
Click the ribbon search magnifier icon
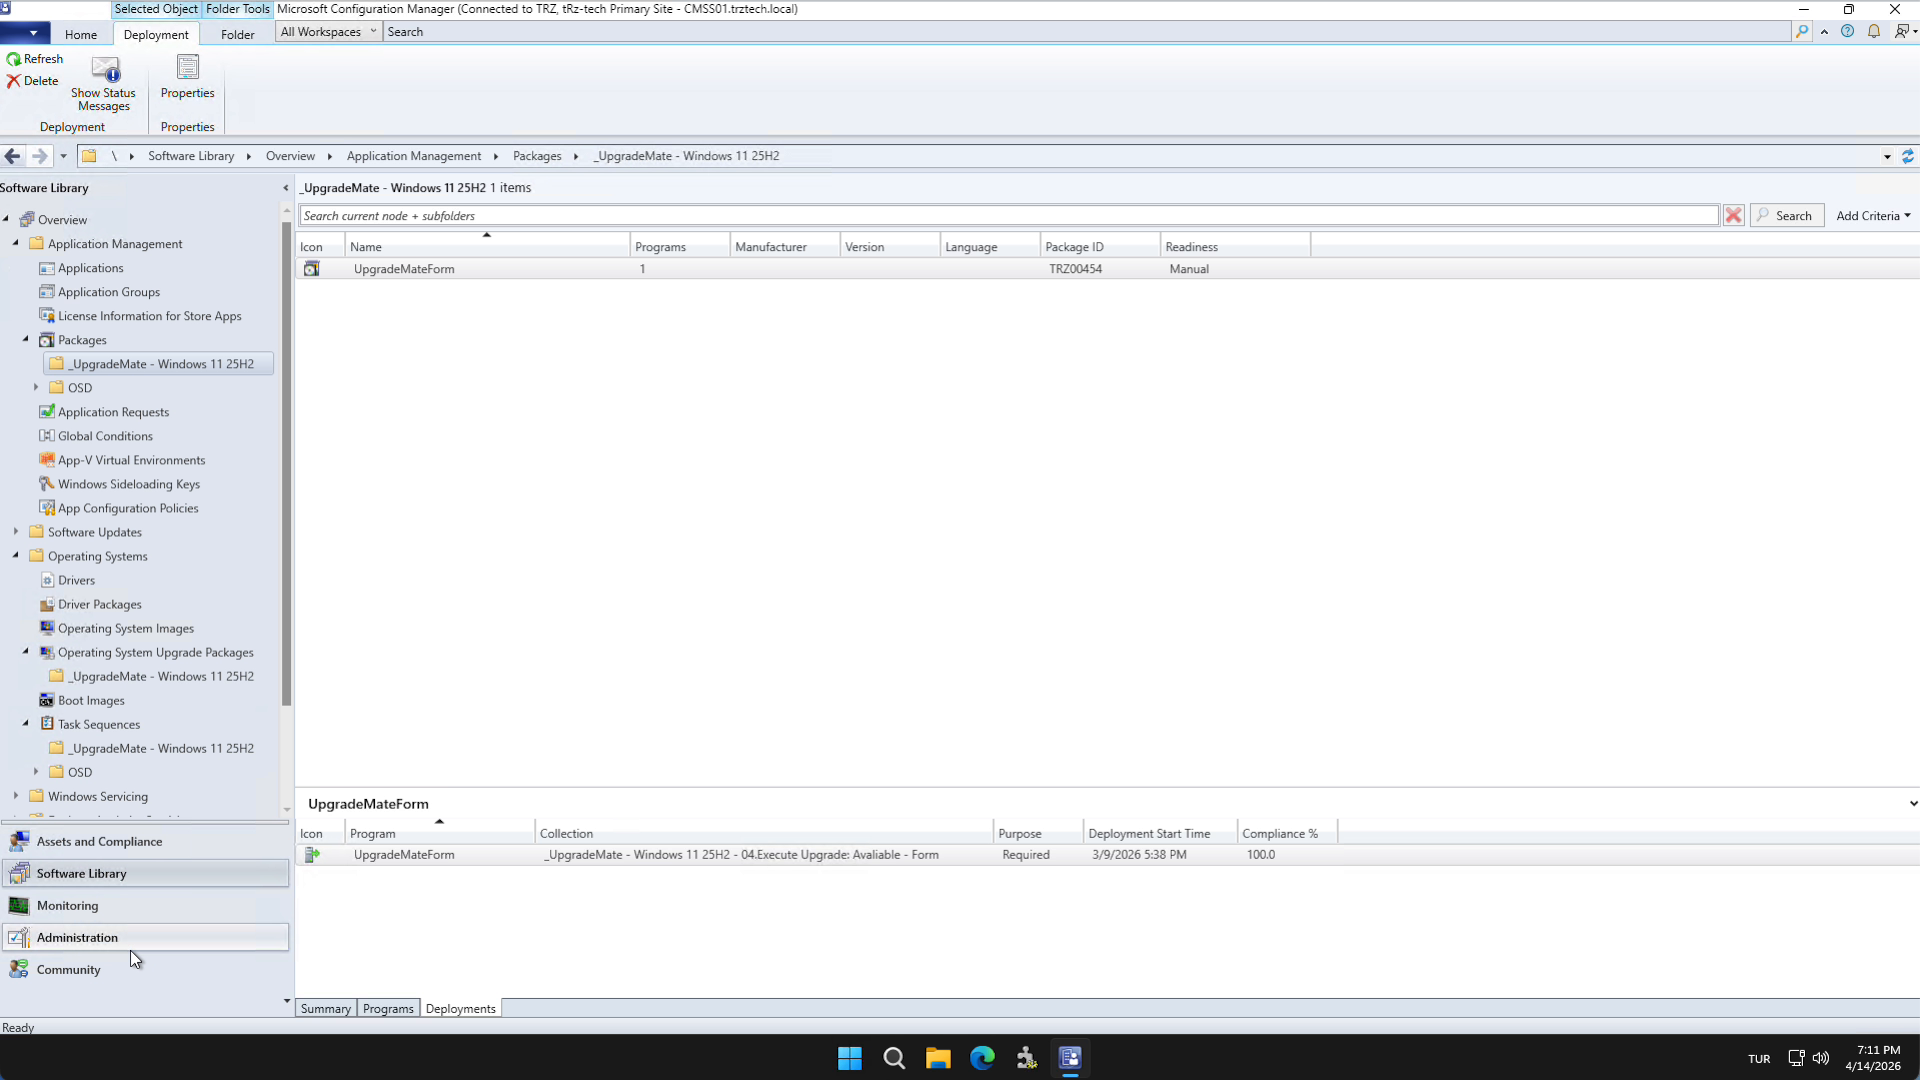(x=1802, y=32)
